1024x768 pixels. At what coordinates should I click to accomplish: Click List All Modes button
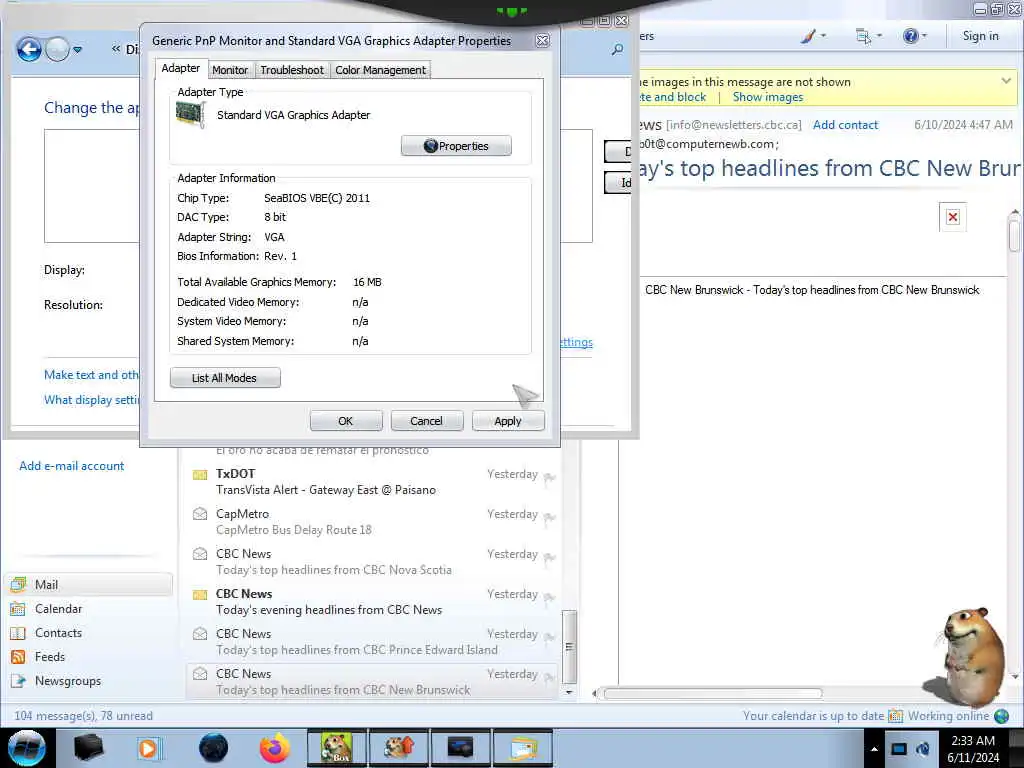(225, 377)
